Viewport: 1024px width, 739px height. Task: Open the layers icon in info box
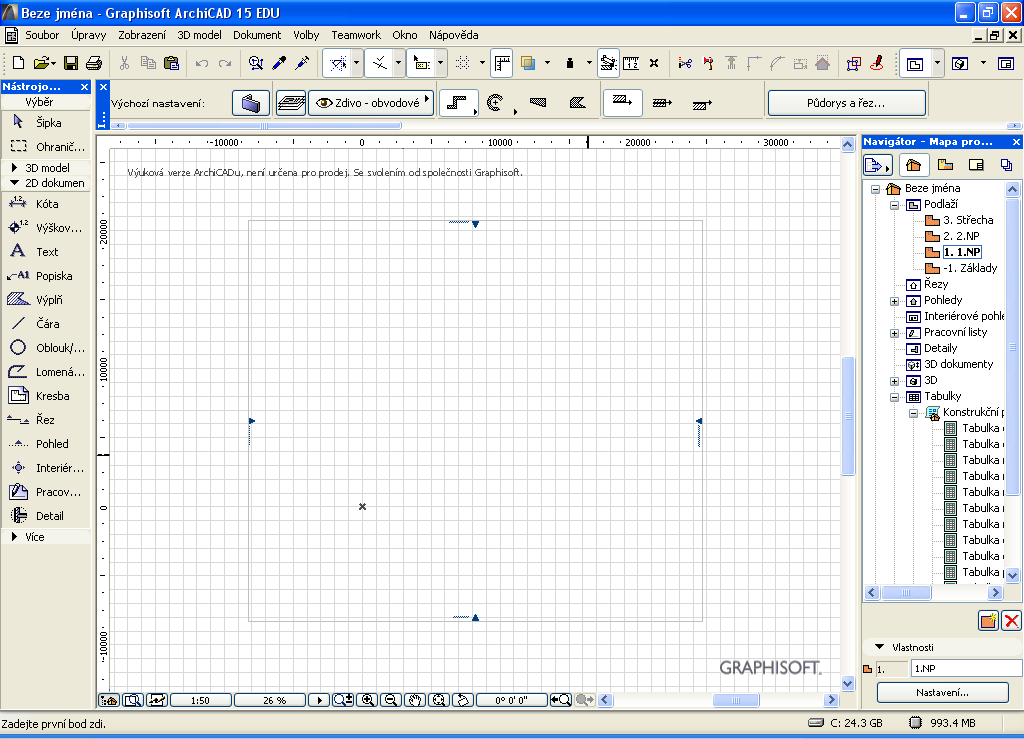pos(291,103)
